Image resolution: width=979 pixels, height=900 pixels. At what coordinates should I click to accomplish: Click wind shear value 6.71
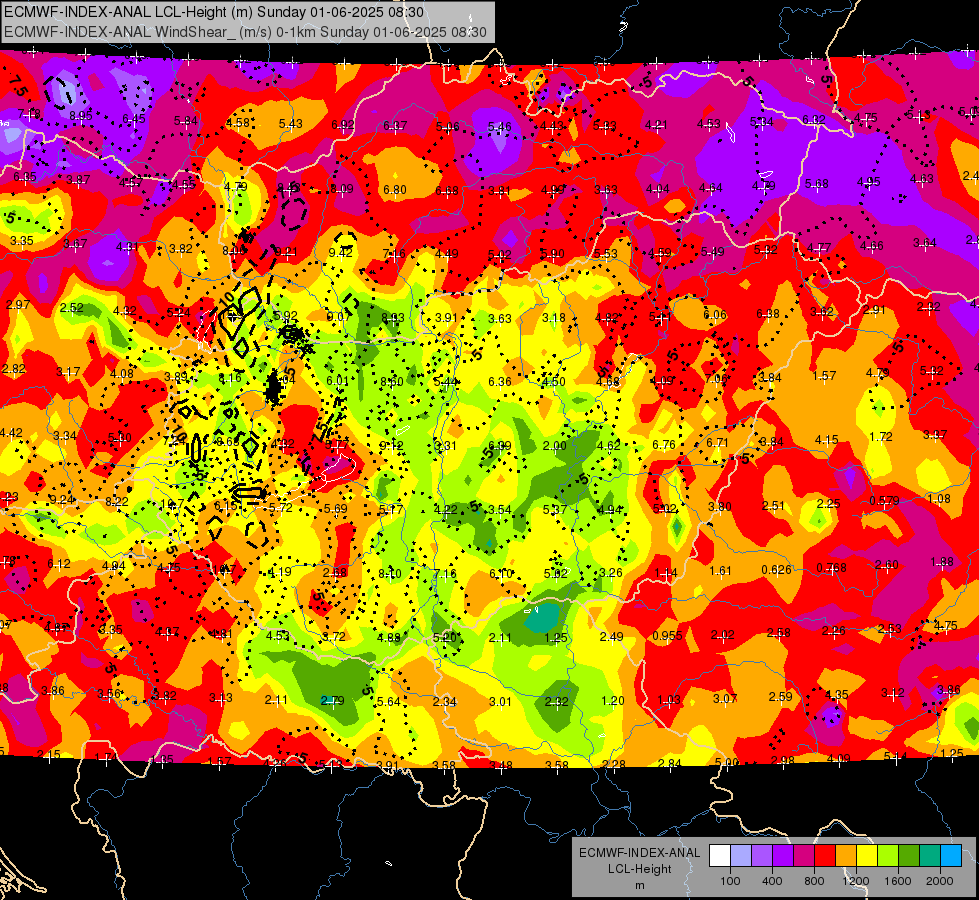(717, 442)
